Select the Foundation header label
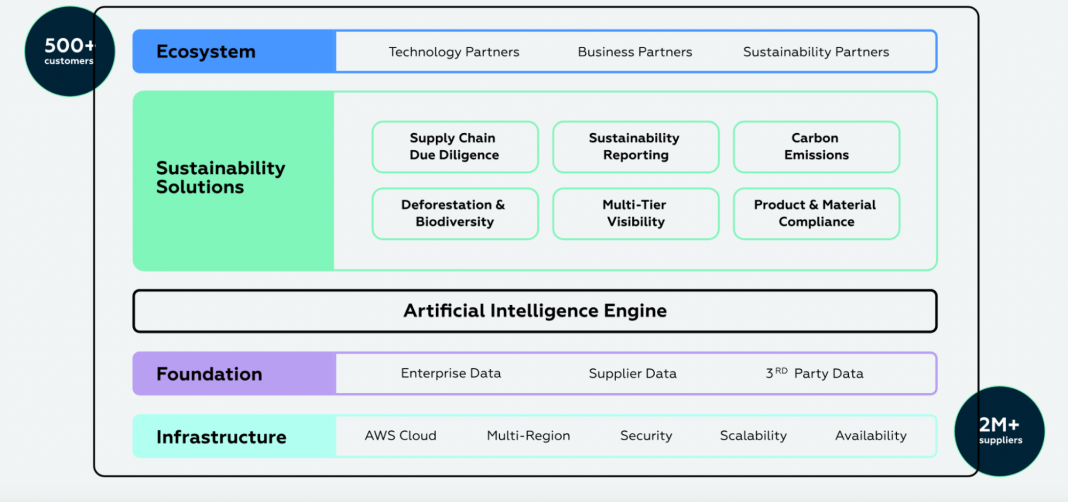The image size is (1068, 502). pos(209,374)
